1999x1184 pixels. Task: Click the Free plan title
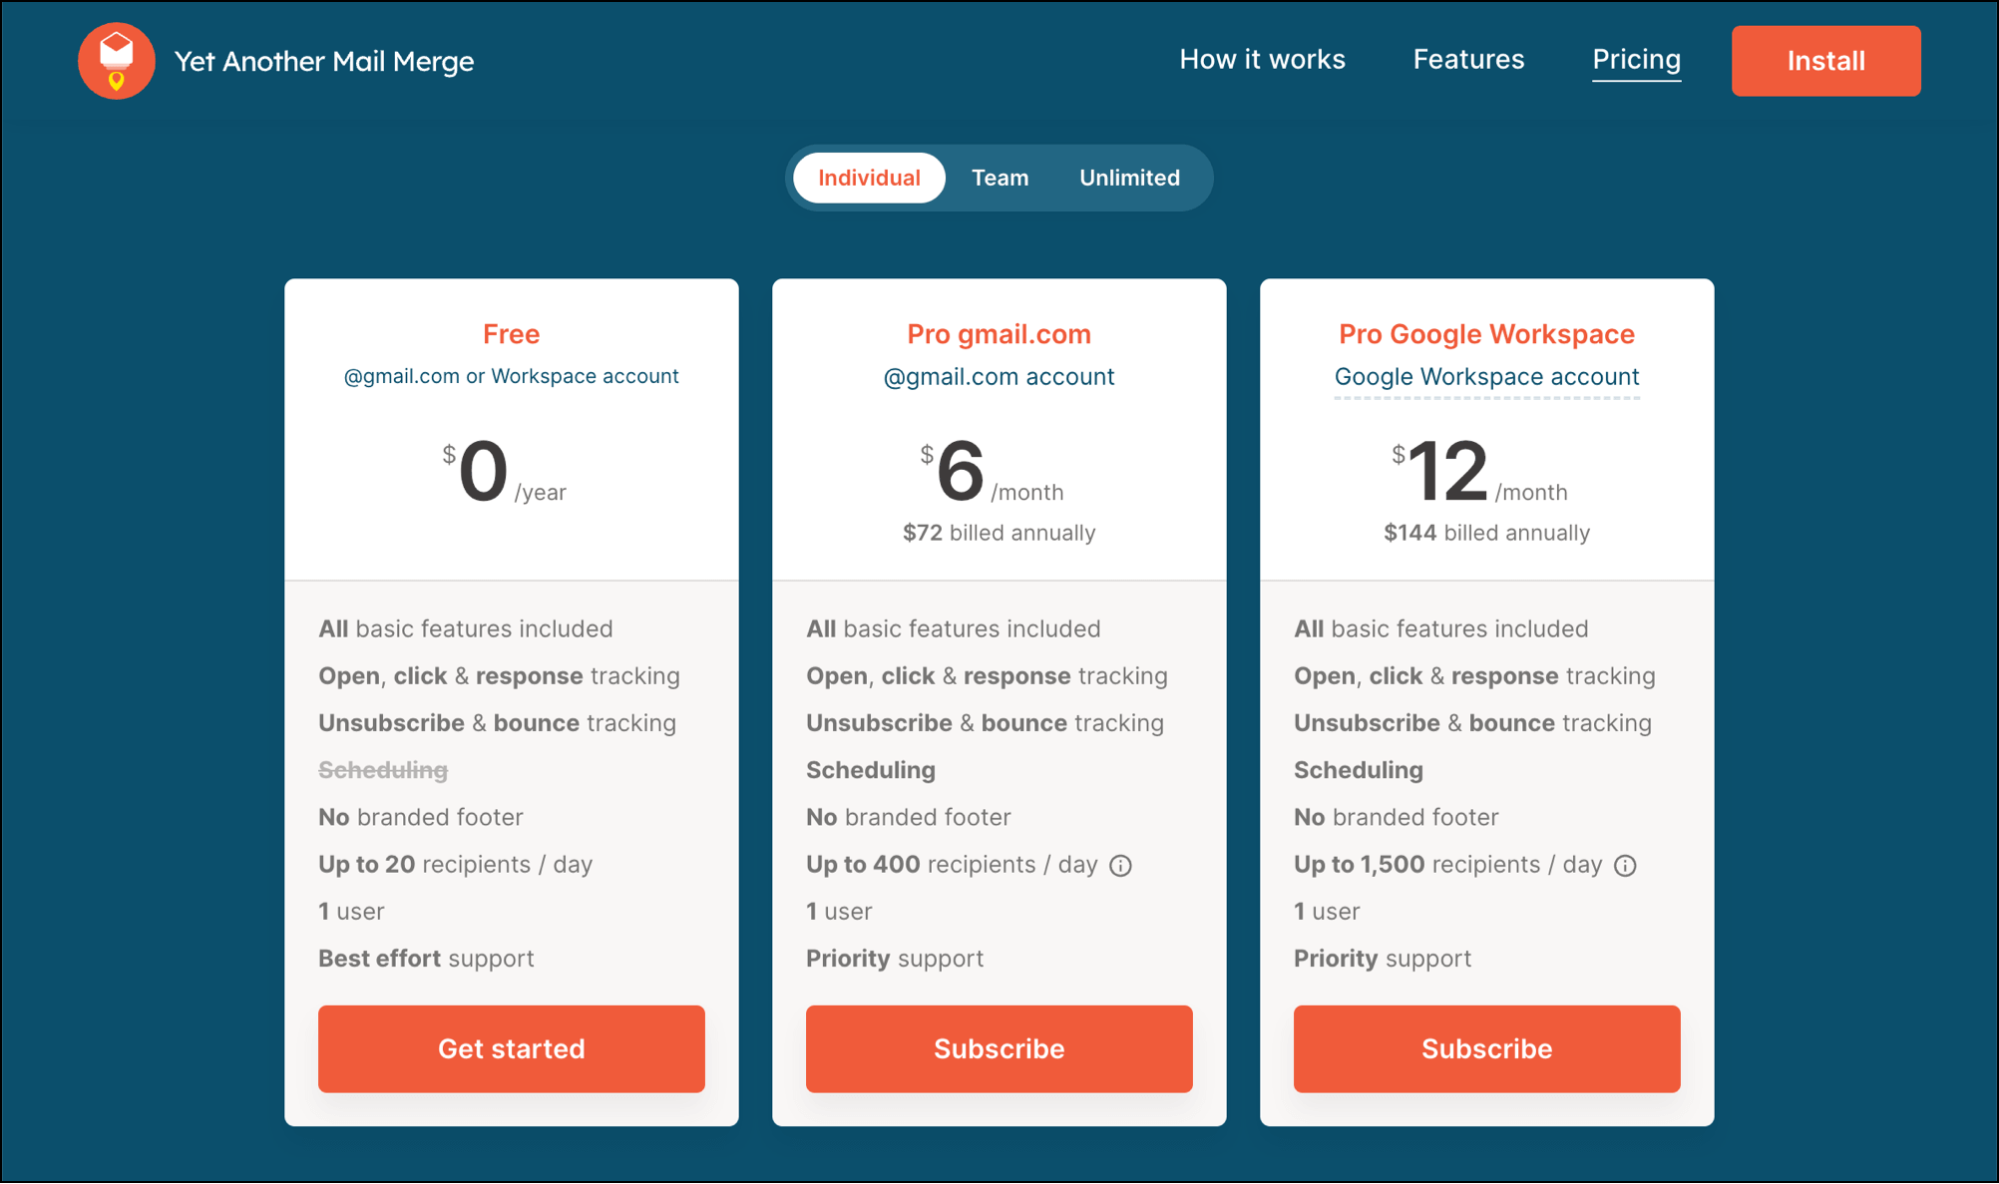pyautogui.click(x=511, y=334)
